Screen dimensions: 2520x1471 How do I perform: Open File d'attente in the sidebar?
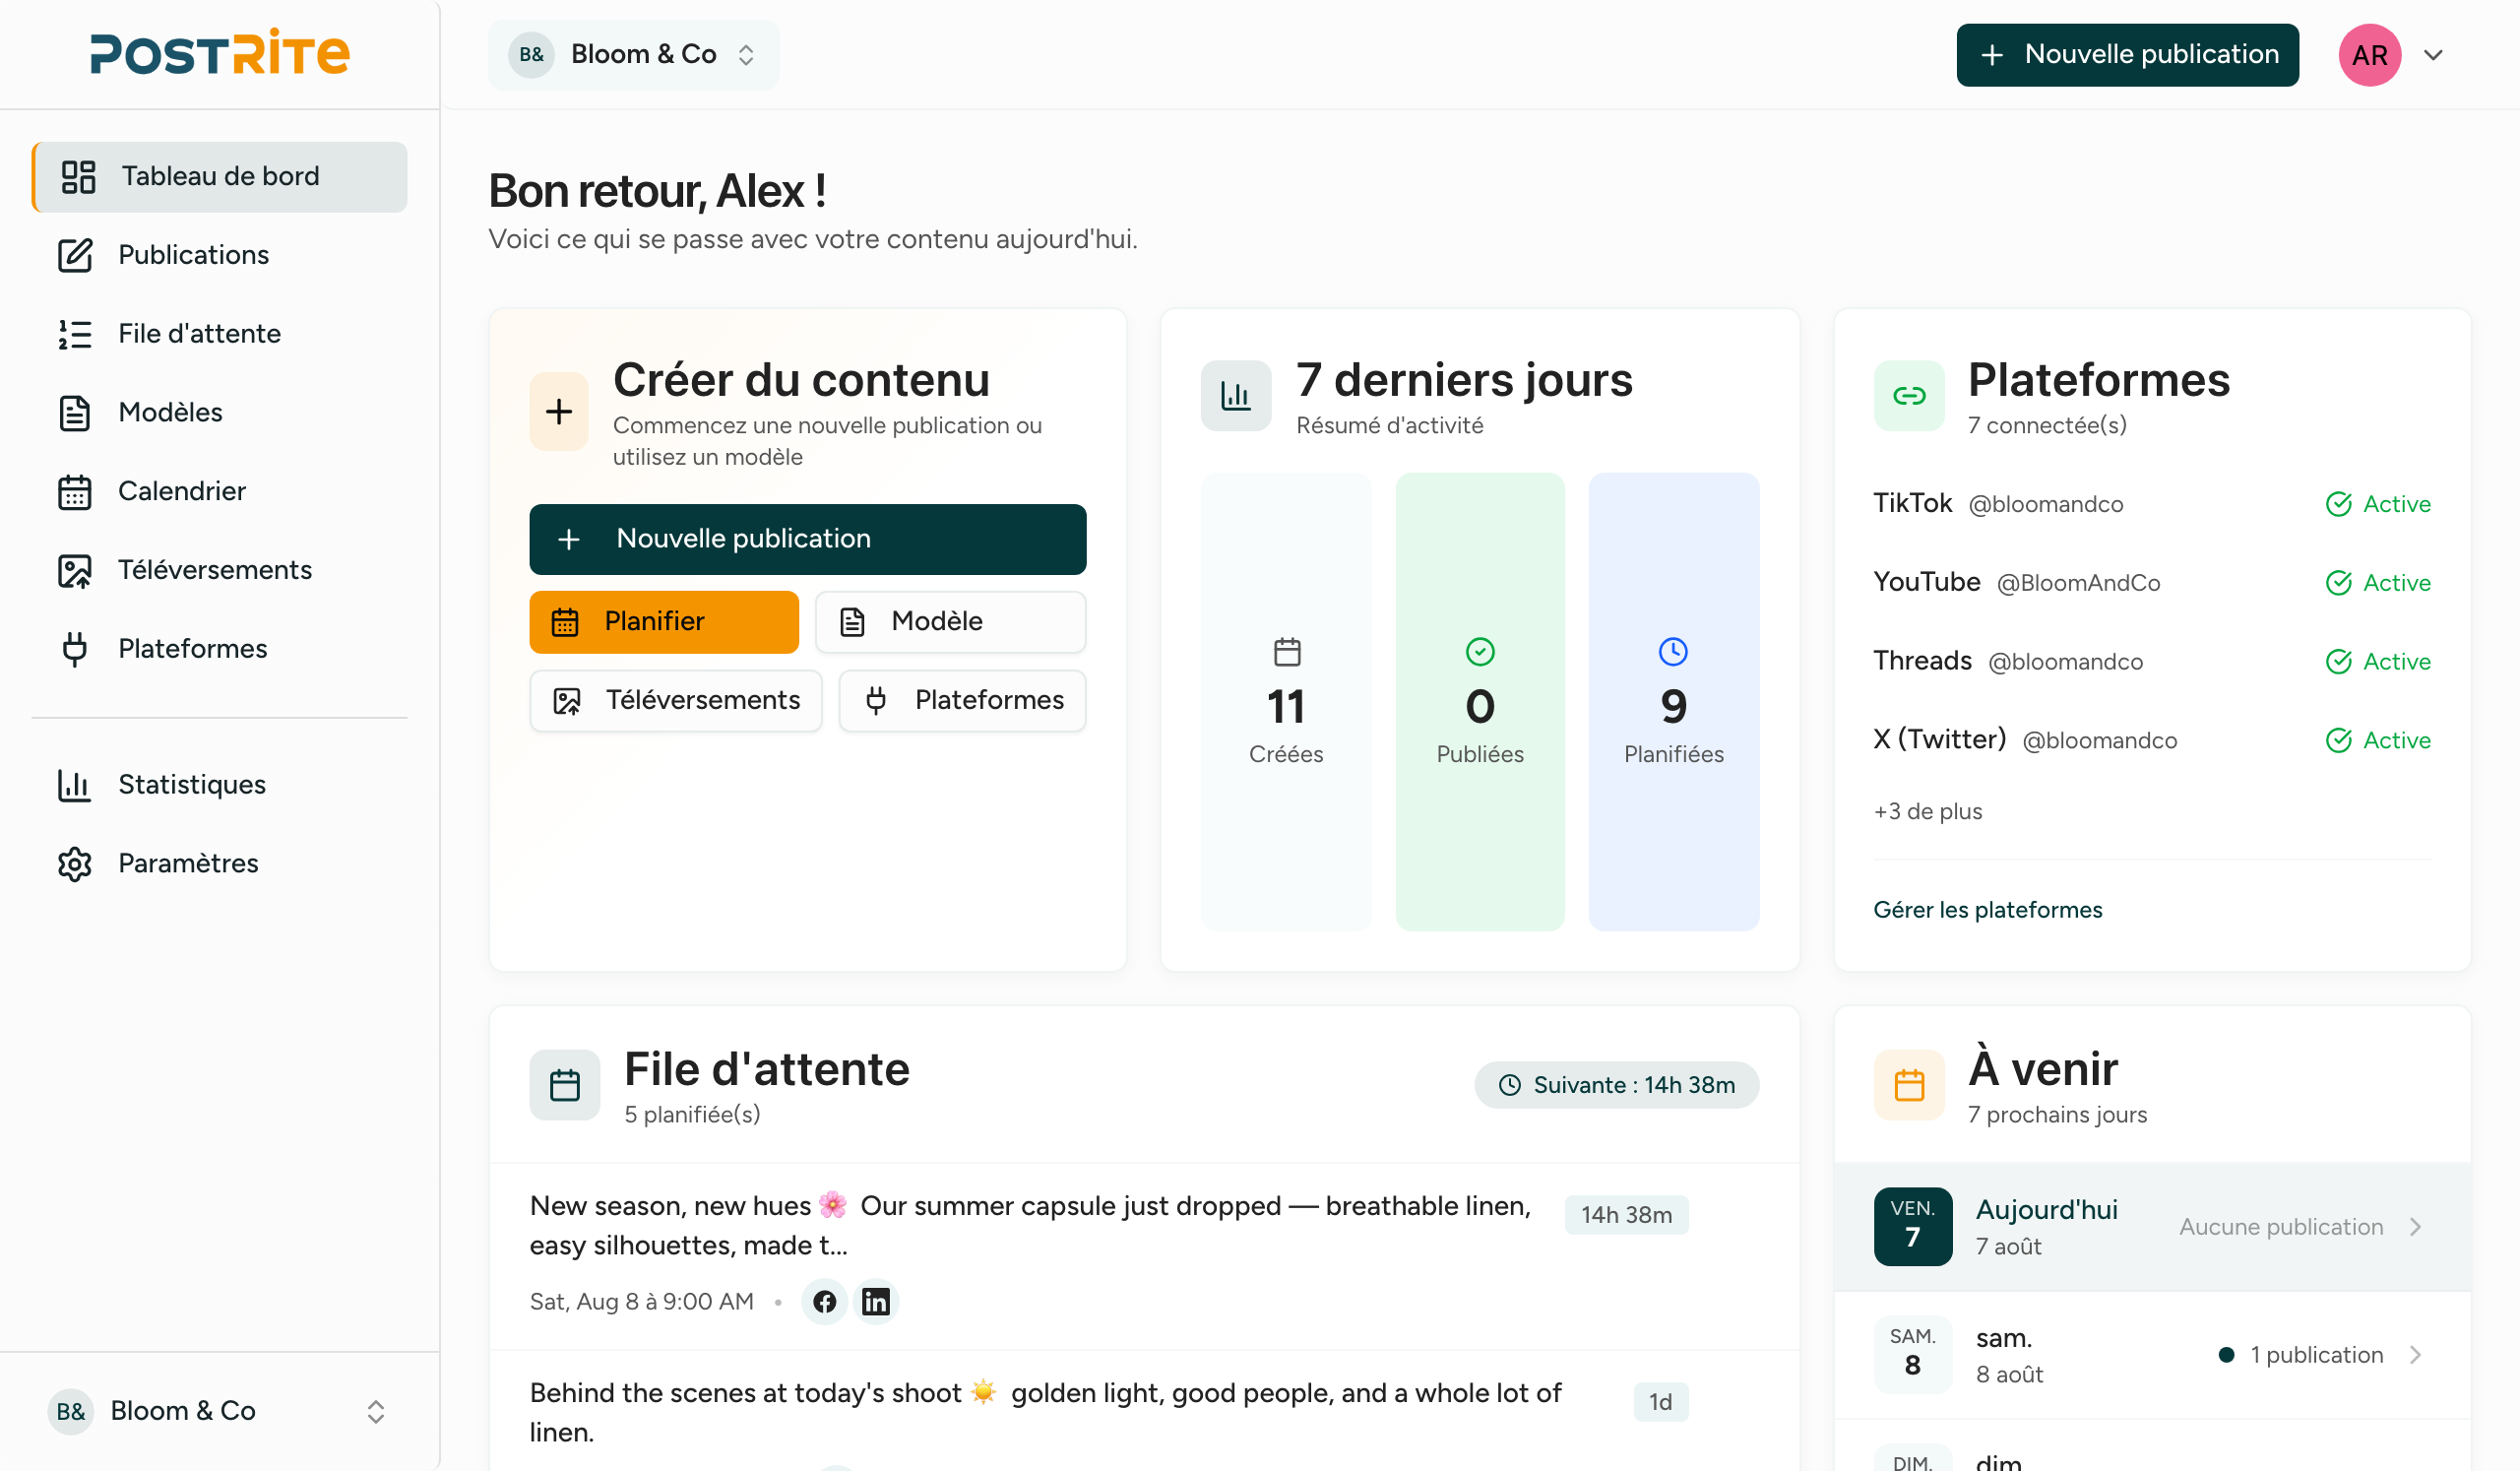click(219, 334)
